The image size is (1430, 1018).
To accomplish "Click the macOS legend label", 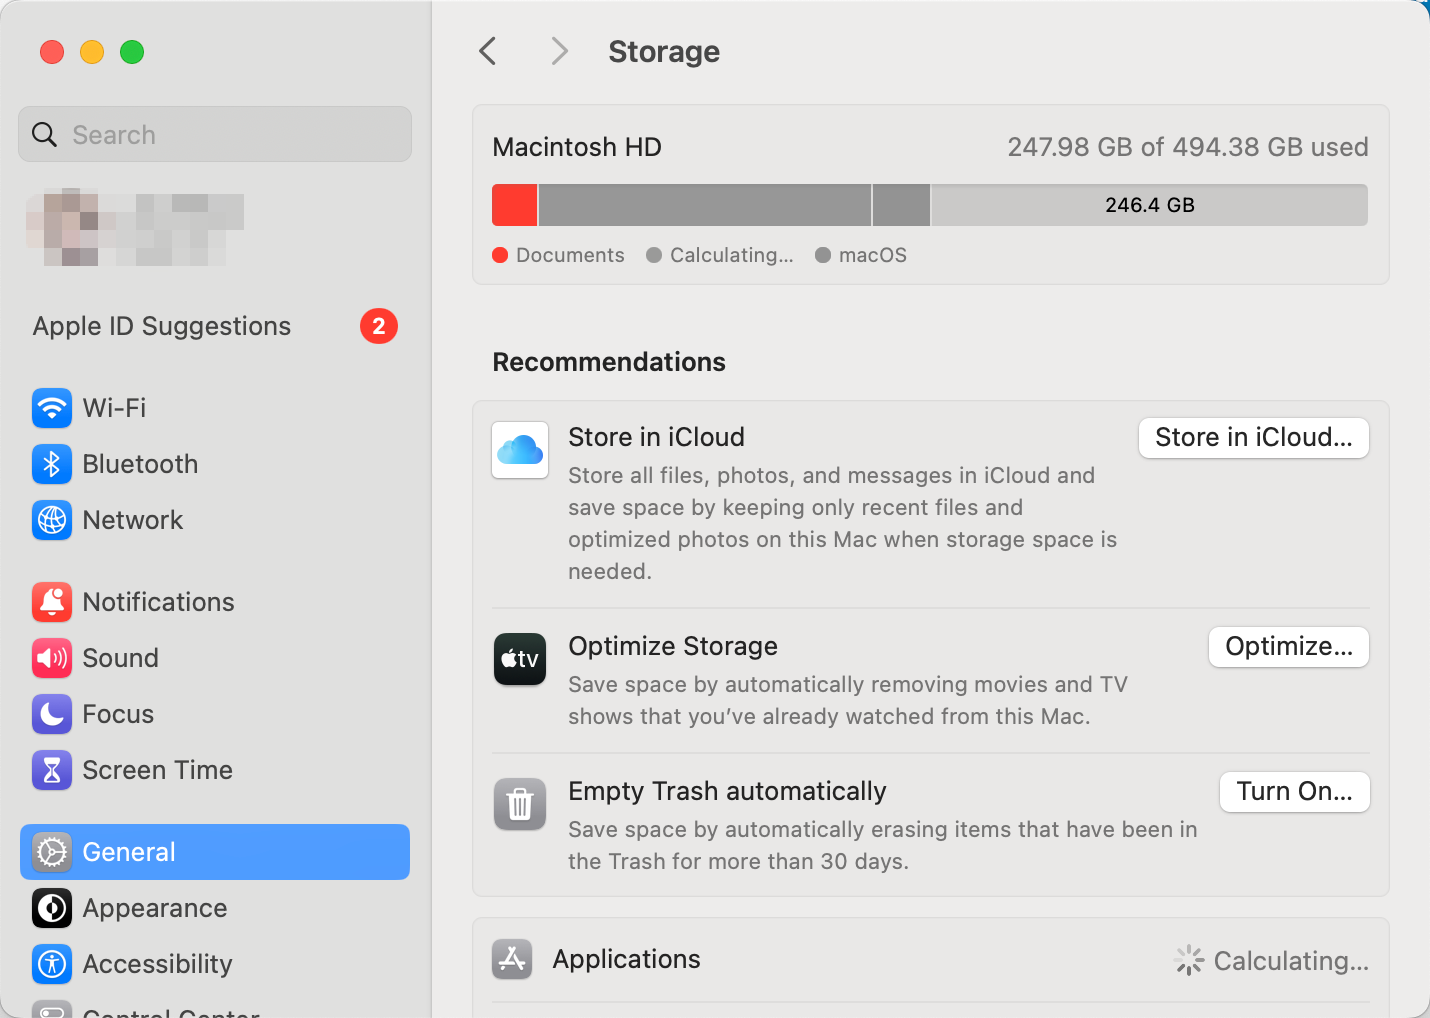I will pyautogui.click(x=873, y=255).
